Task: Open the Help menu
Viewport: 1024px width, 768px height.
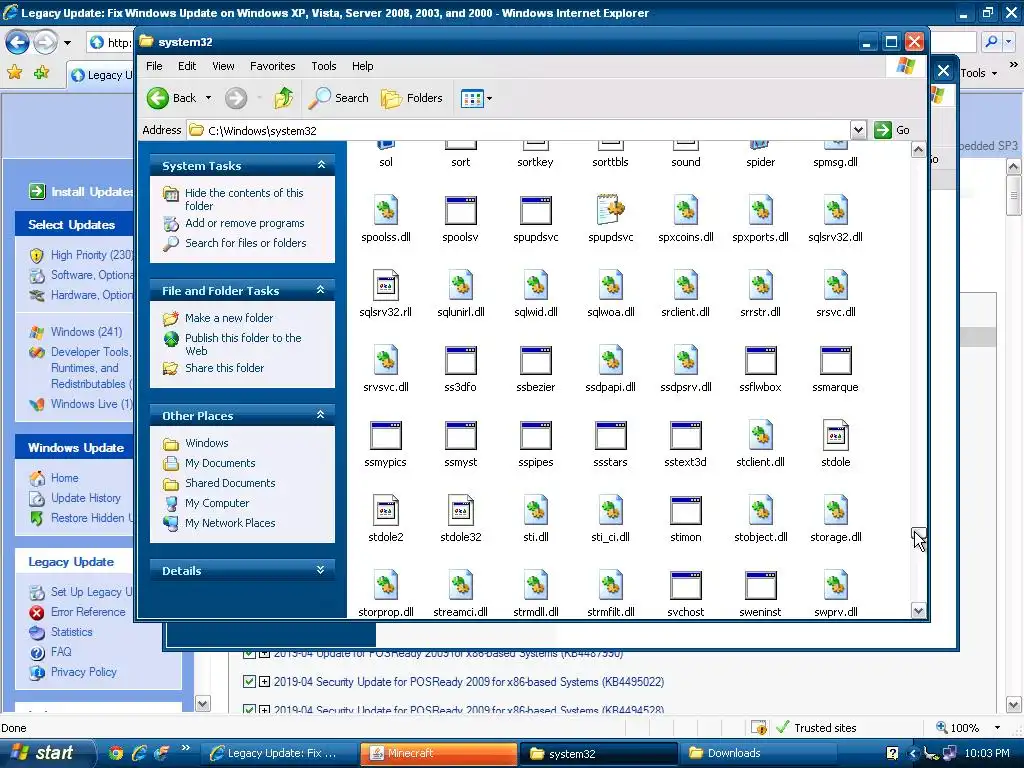Action: pos(362,66)
